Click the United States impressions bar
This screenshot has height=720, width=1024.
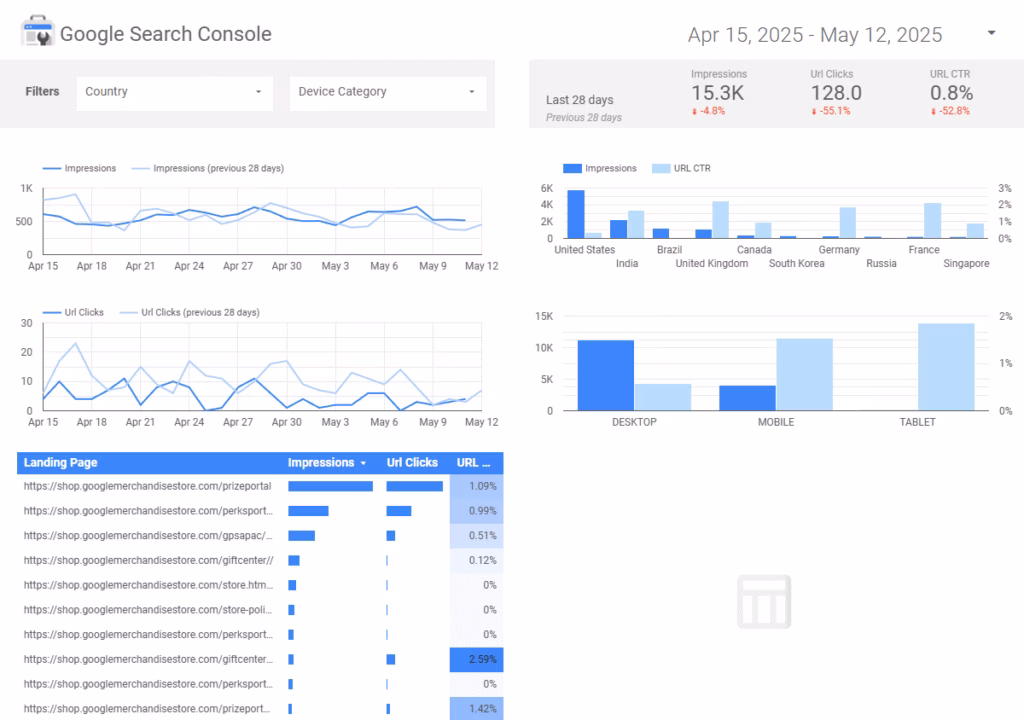[x=575, y=214]
